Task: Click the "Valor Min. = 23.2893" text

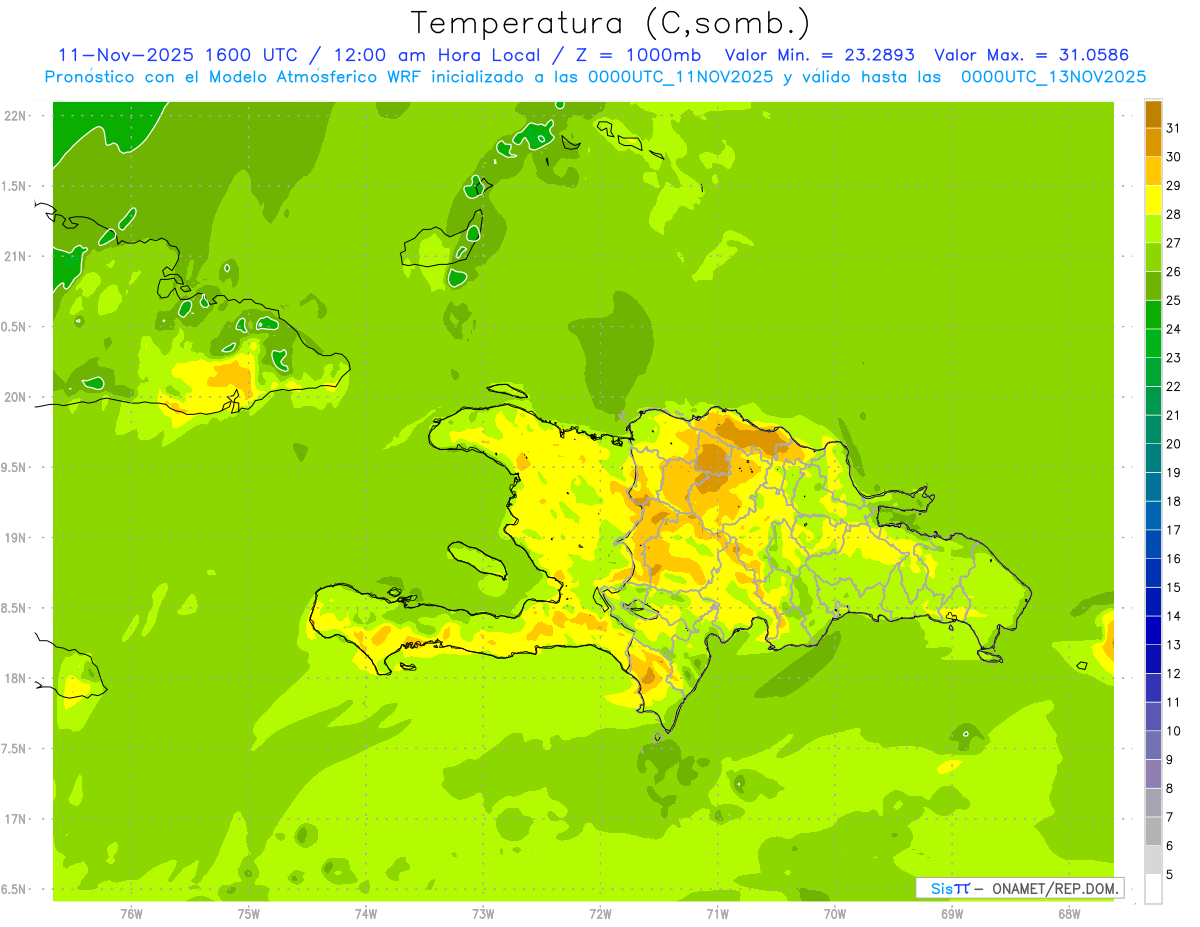Action: 819,55
